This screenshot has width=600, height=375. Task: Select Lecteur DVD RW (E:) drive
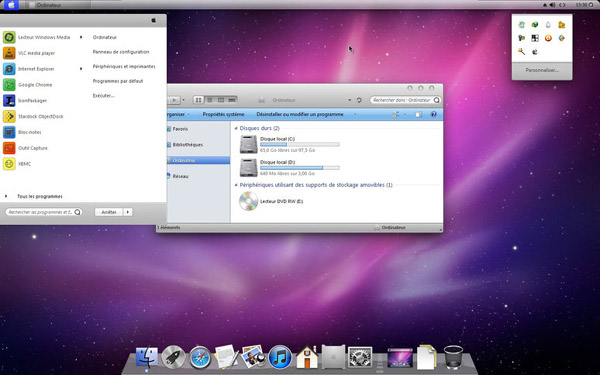coord(271,201)
